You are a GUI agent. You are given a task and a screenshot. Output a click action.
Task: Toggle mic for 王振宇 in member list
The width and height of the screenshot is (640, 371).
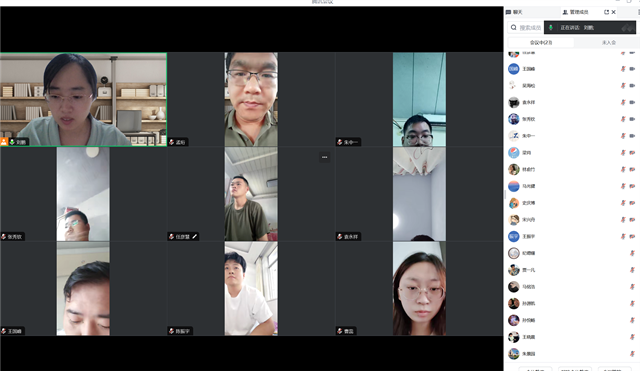coord(623,236)
